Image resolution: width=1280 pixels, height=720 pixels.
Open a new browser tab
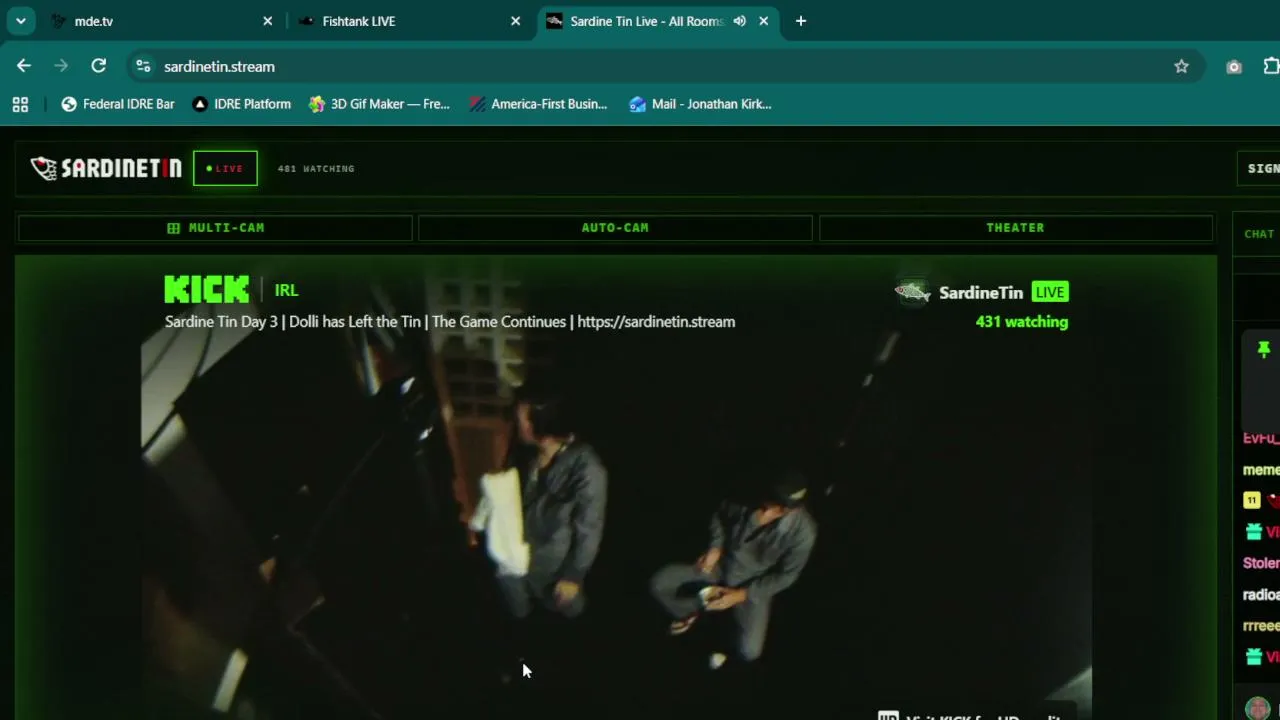click(801, 21)
